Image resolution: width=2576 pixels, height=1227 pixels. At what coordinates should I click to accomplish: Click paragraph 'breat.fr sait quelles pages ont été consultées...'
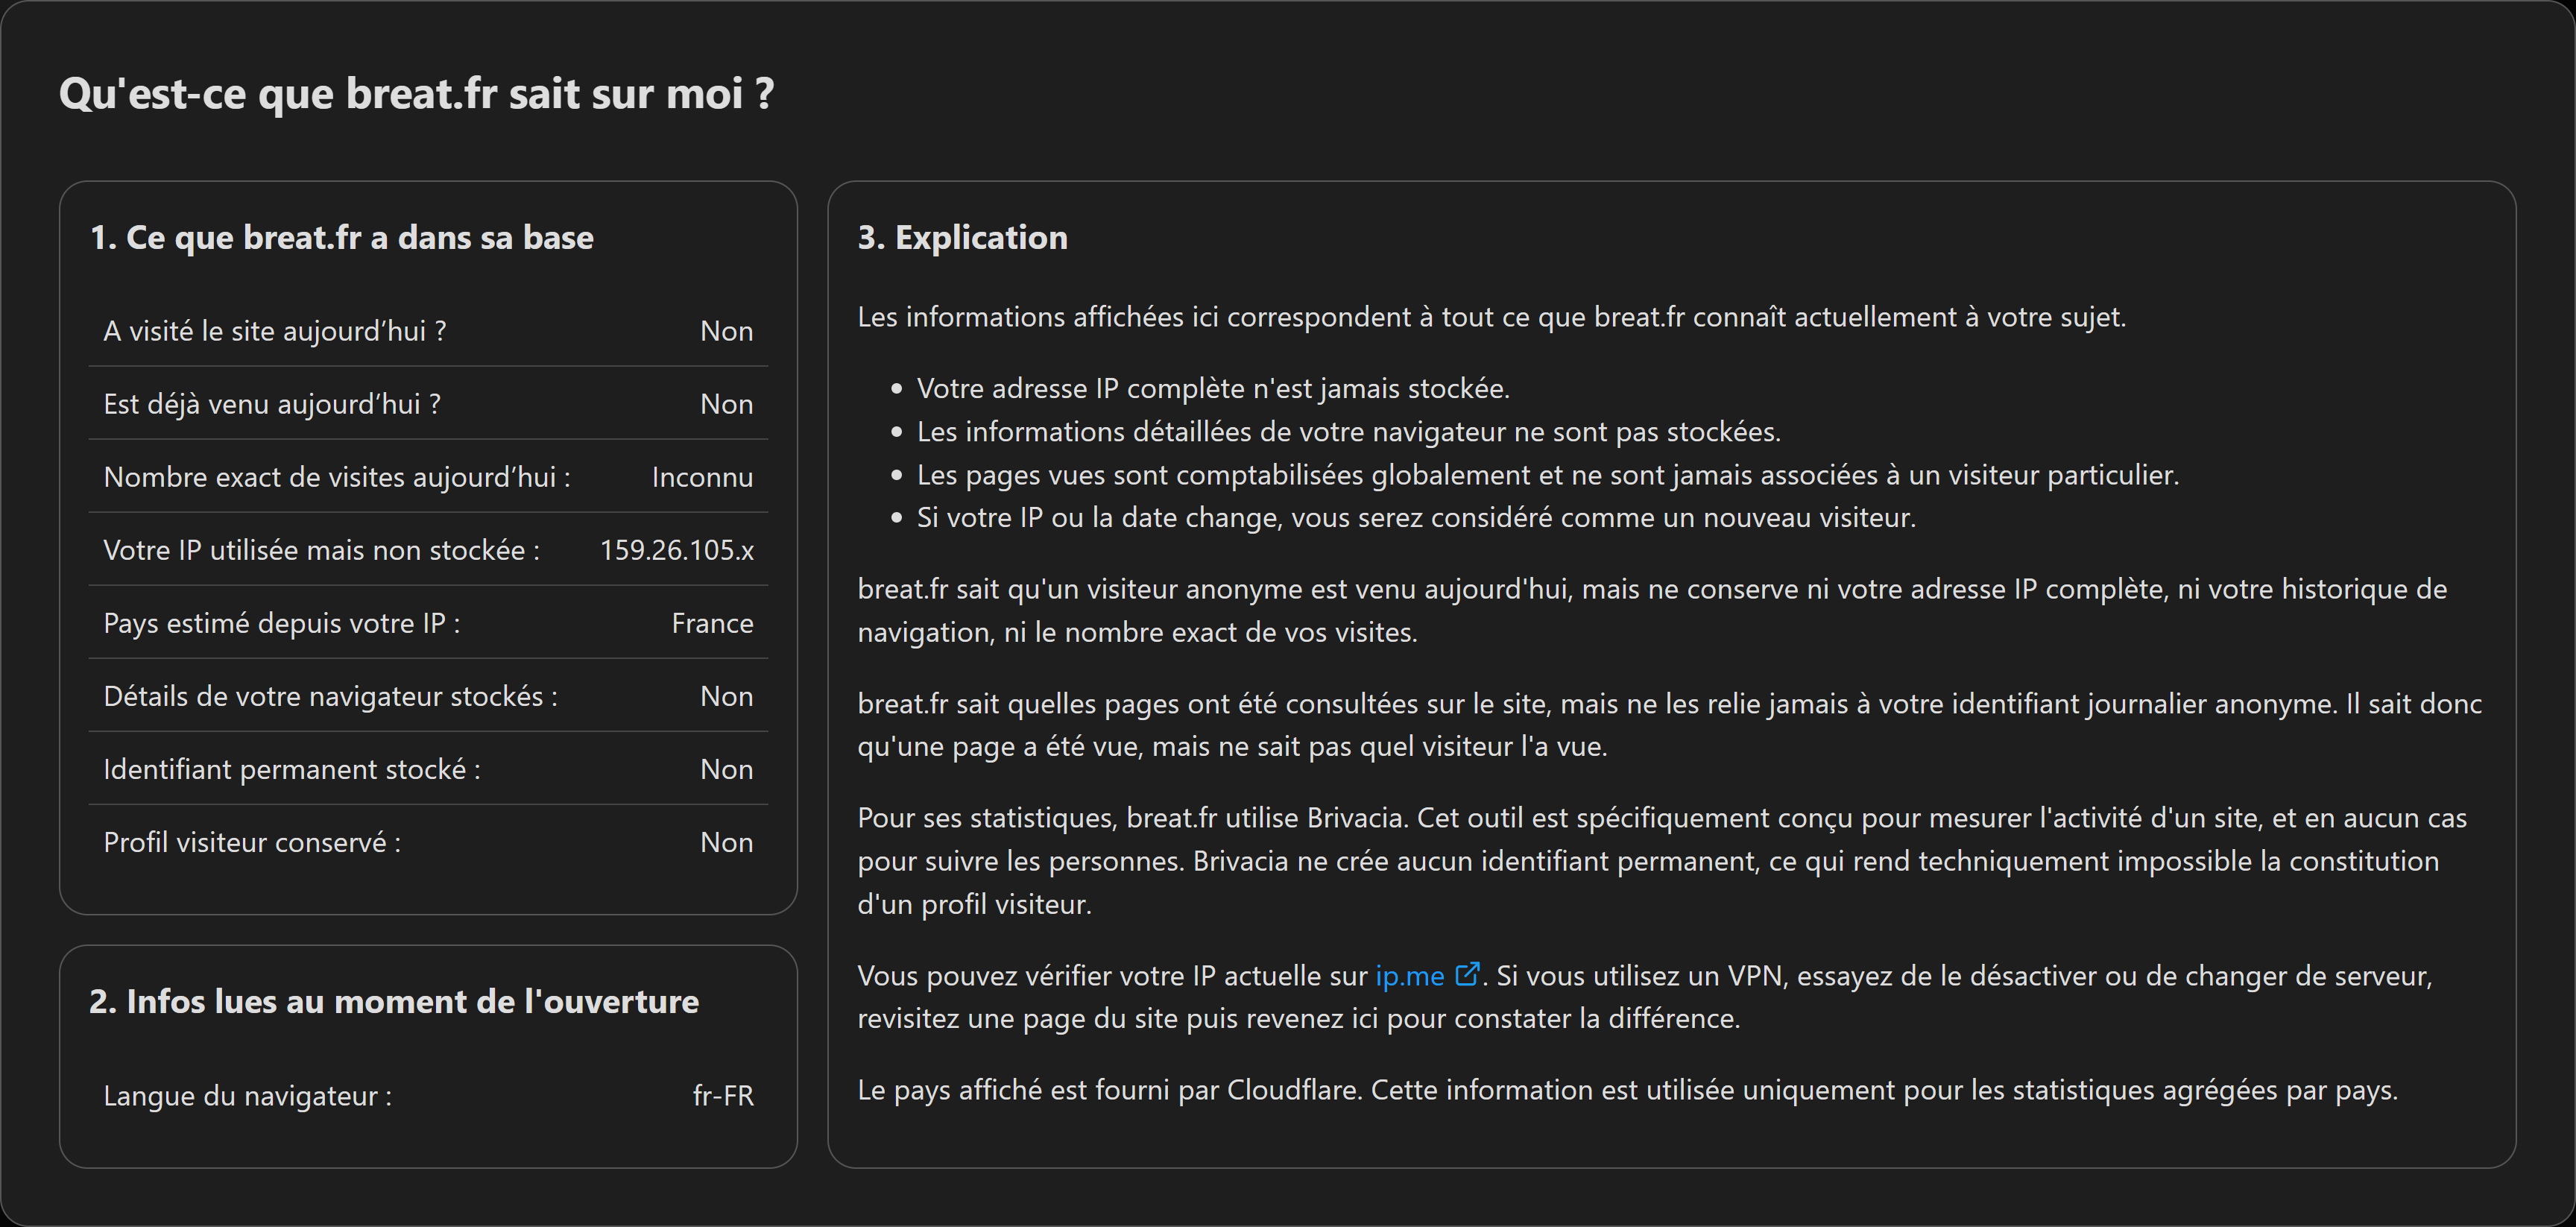coord(1669,725)
